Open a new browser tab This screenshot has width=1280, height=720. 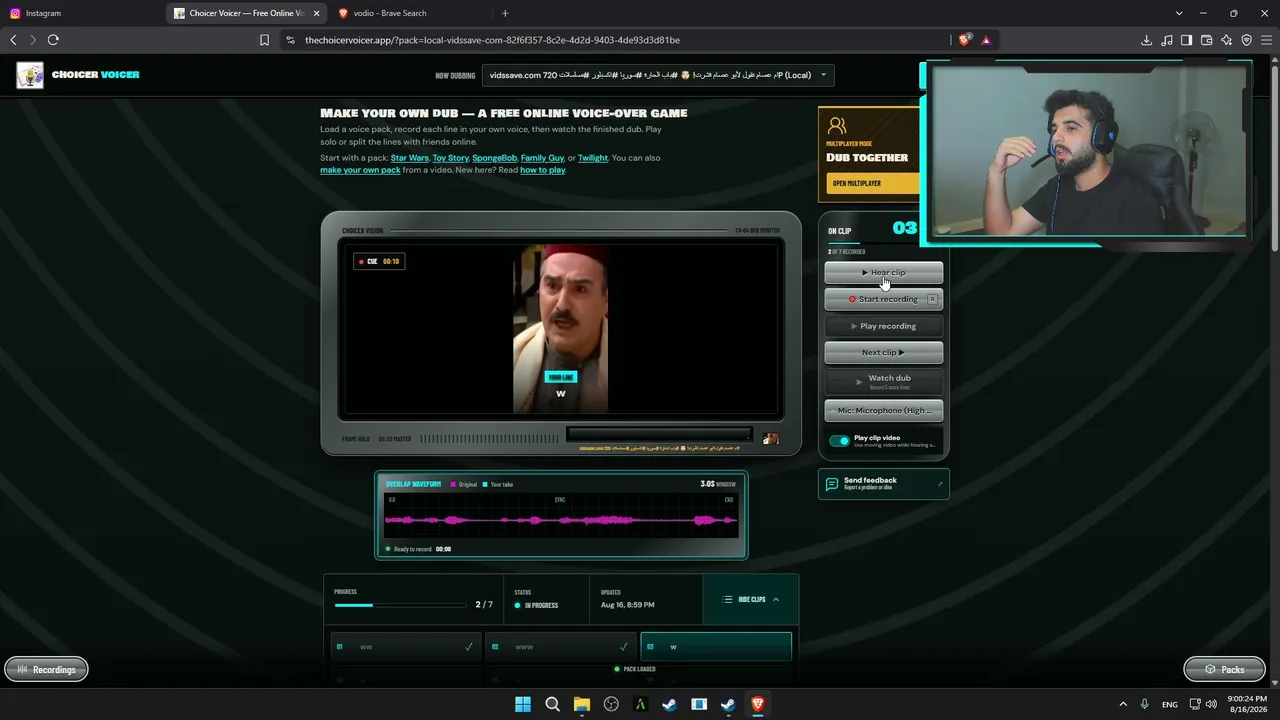point(505,13)
